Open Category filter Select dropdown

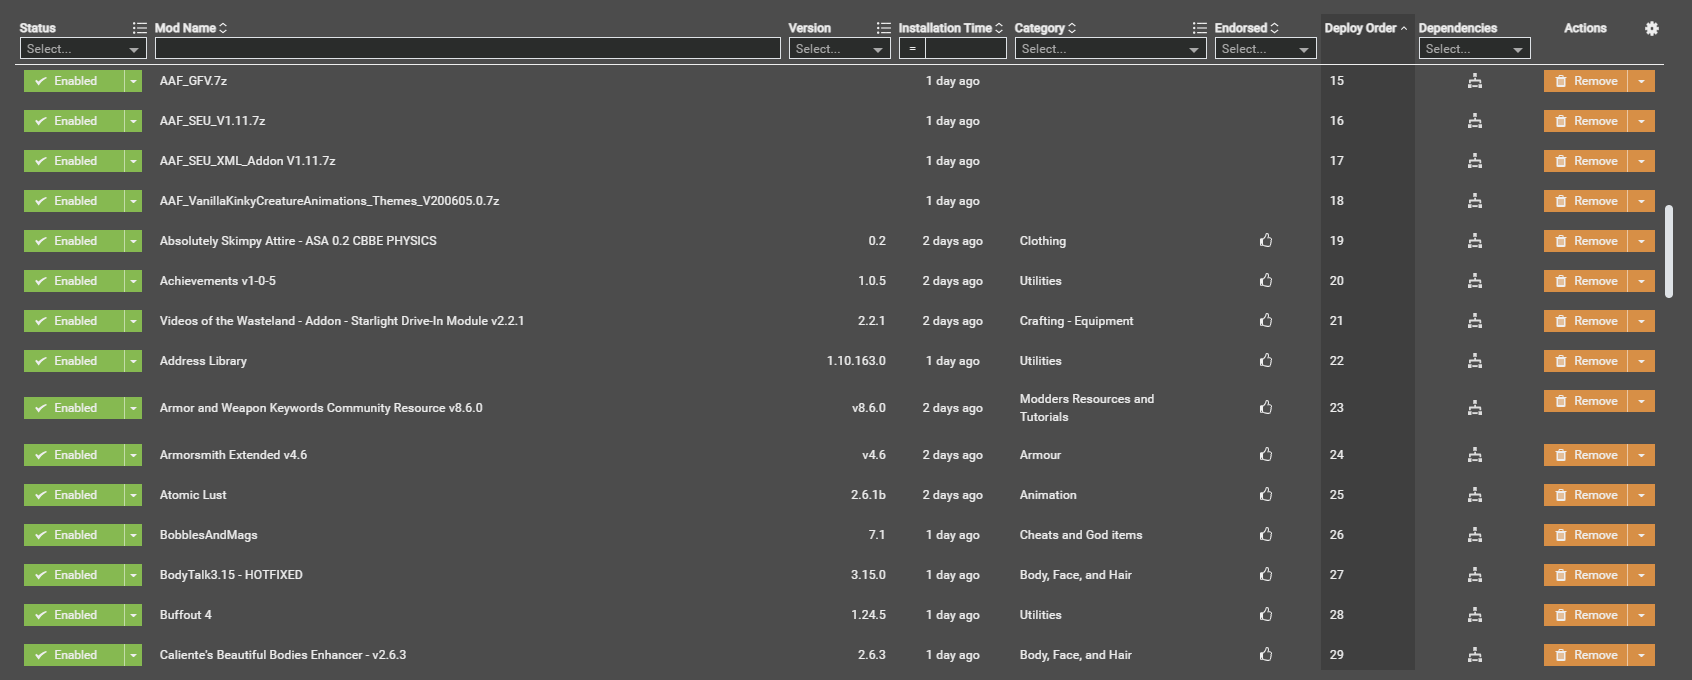point(1110,48)
